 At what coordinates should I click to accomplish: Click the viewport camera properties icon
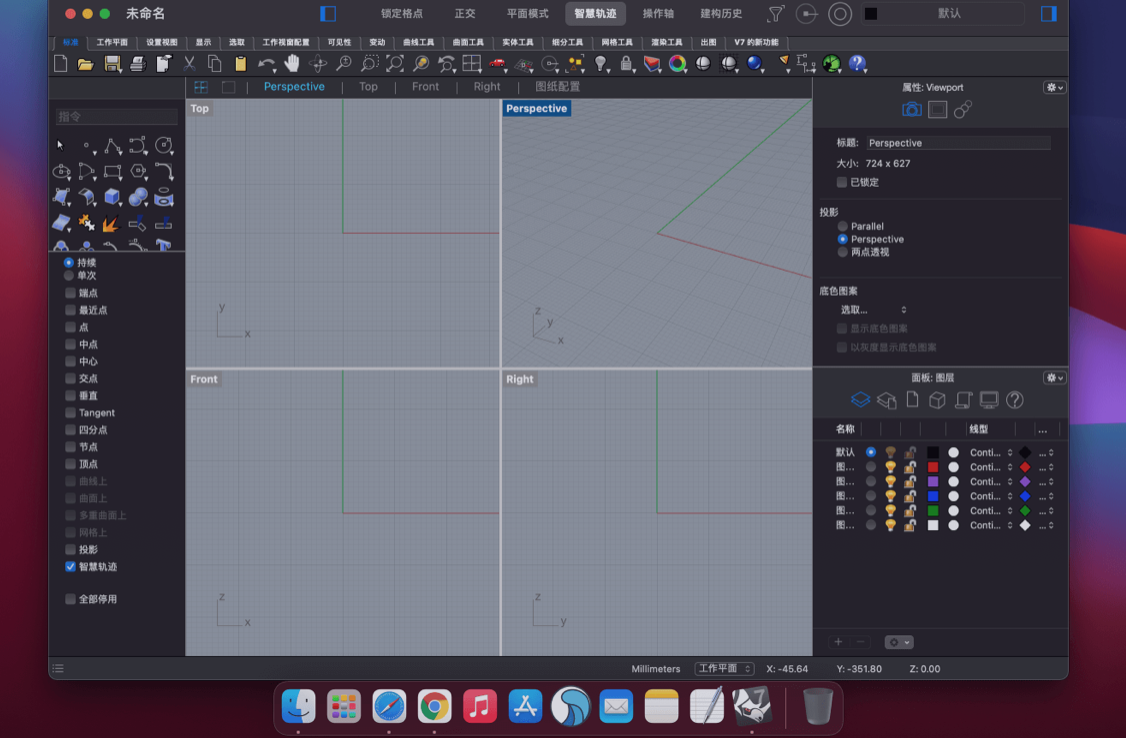point(911,110)
